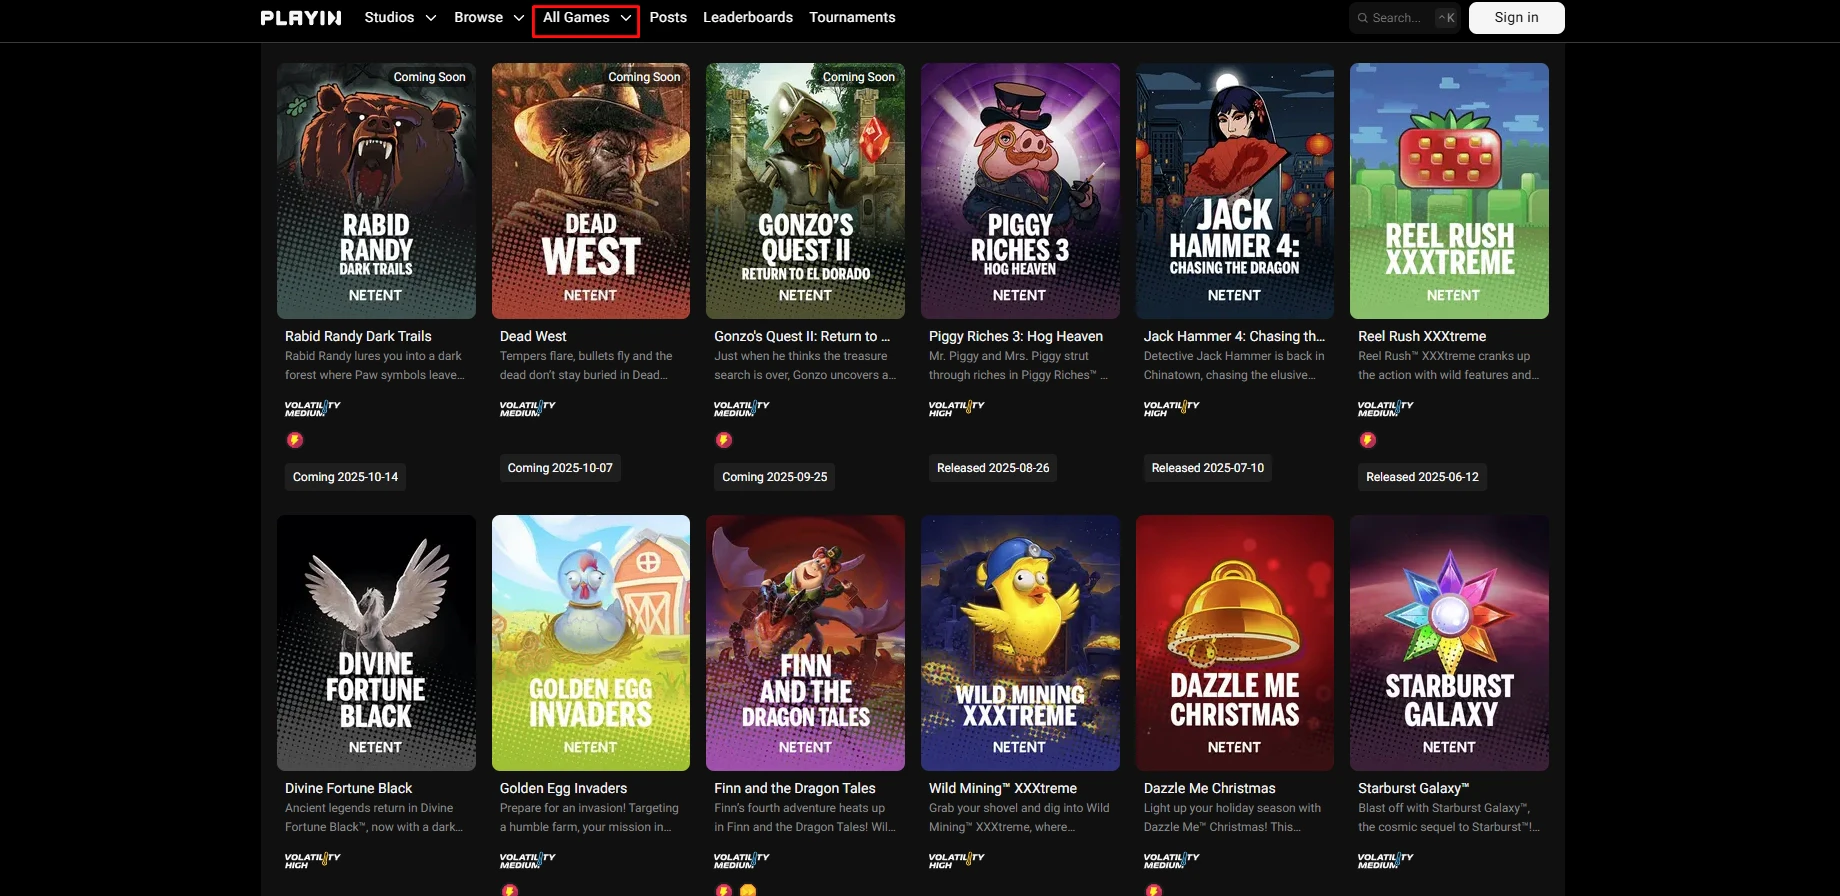Click volatility high badge under Divine Fortune Black
The height and width of the screenshot is (896, 1840).
click(x=312, y=860)
